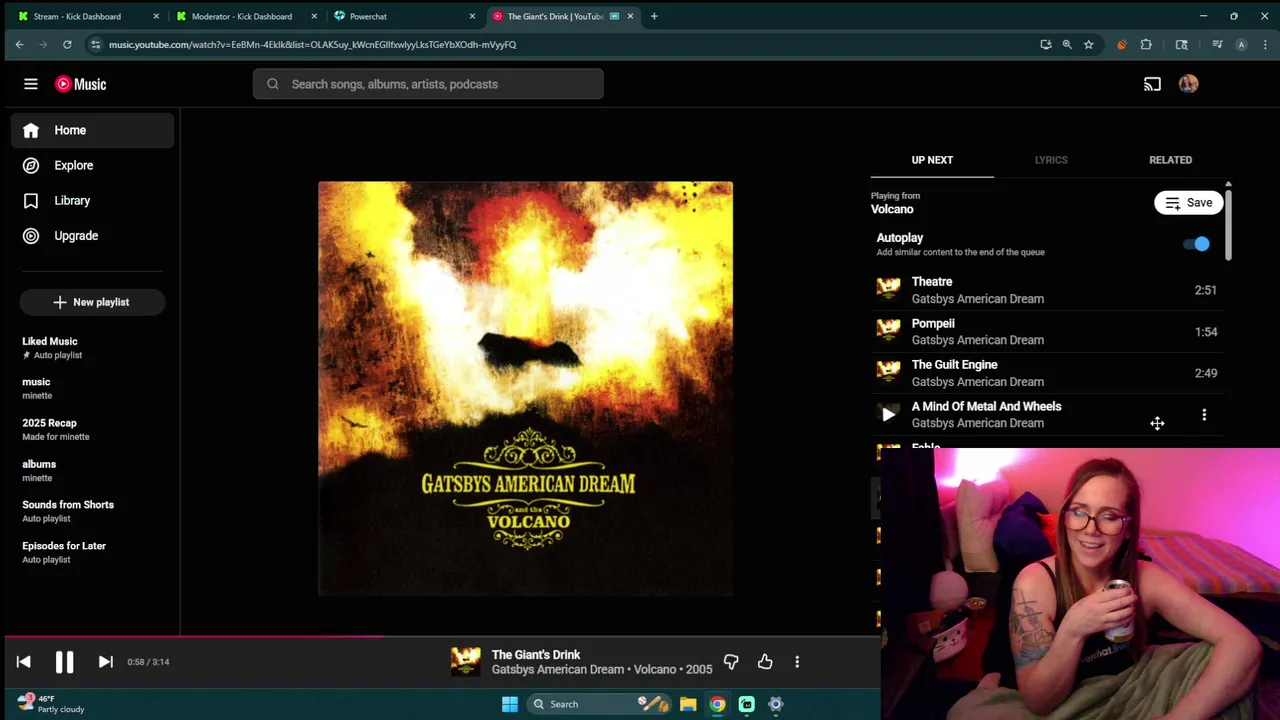
Task: Open options for A Mind Of Metal And Wheels
Action: [x=1204, y=414]
